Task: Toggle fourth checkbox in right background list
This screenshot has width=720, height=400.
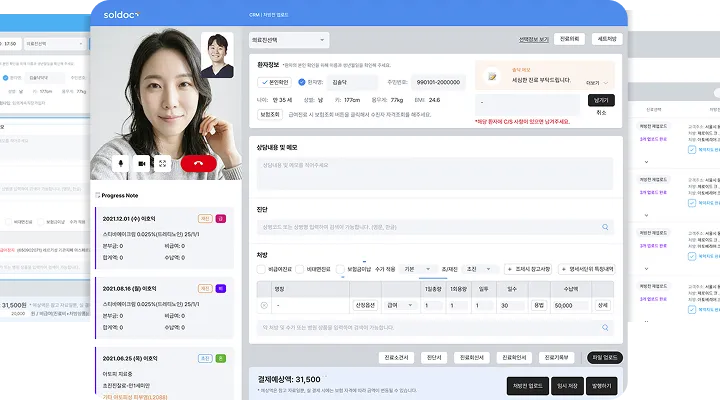Action: click(x=692, y=310)
